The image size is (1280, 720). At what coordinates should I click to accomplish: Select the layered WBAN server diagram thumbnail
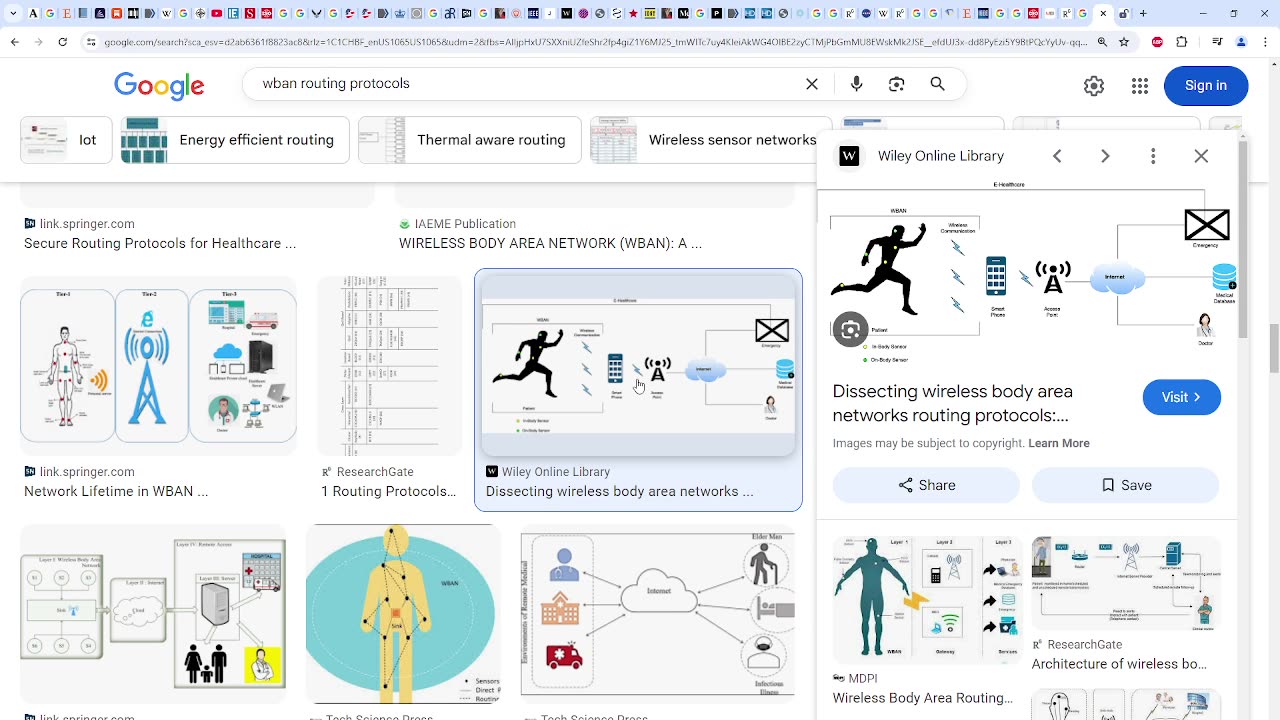[x=153, y=614]
